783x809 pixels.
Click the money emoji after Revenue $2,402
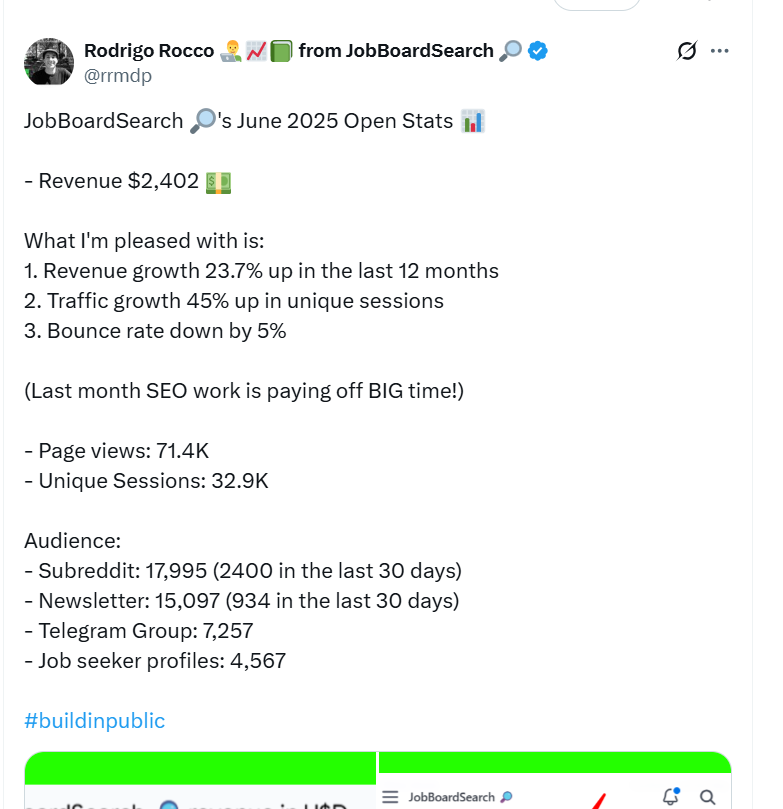218,181
